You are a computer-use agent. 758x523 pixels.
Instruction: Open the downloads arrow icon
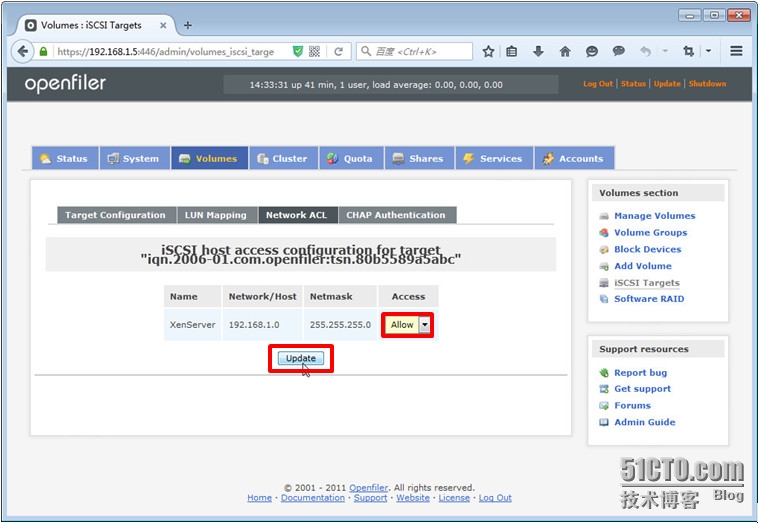click(x=538, y=51)
